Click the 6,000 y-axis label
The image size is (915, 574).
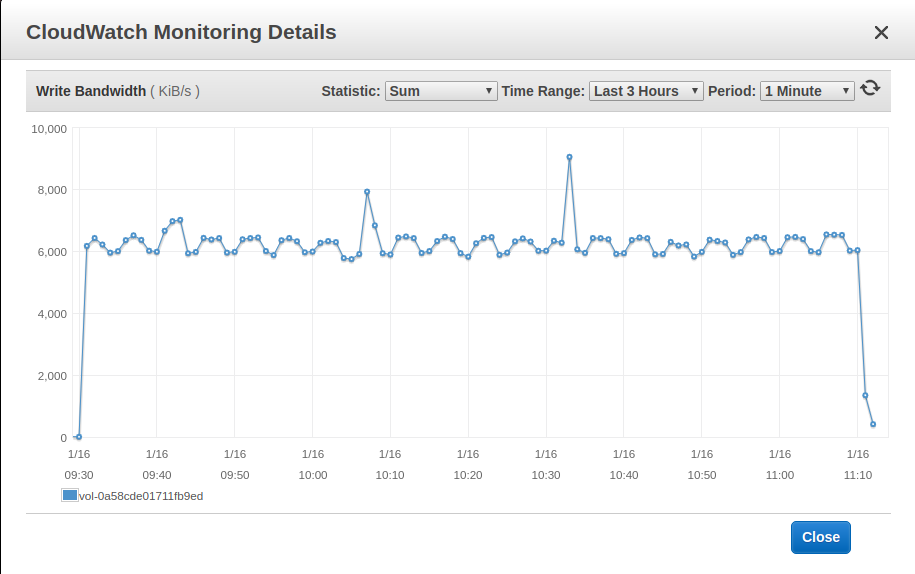(x=49, y=252)
